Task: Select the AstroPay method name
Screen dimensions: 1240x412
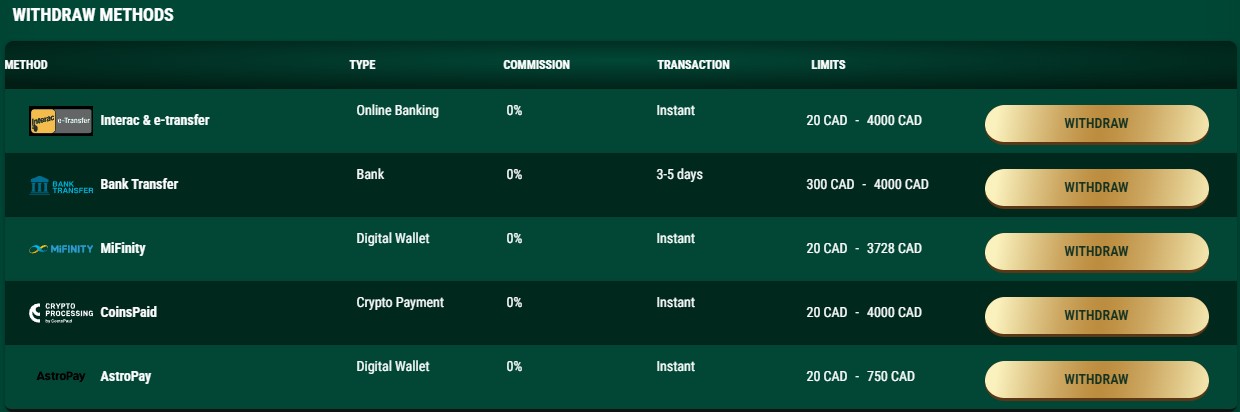Action: point(126,377)
